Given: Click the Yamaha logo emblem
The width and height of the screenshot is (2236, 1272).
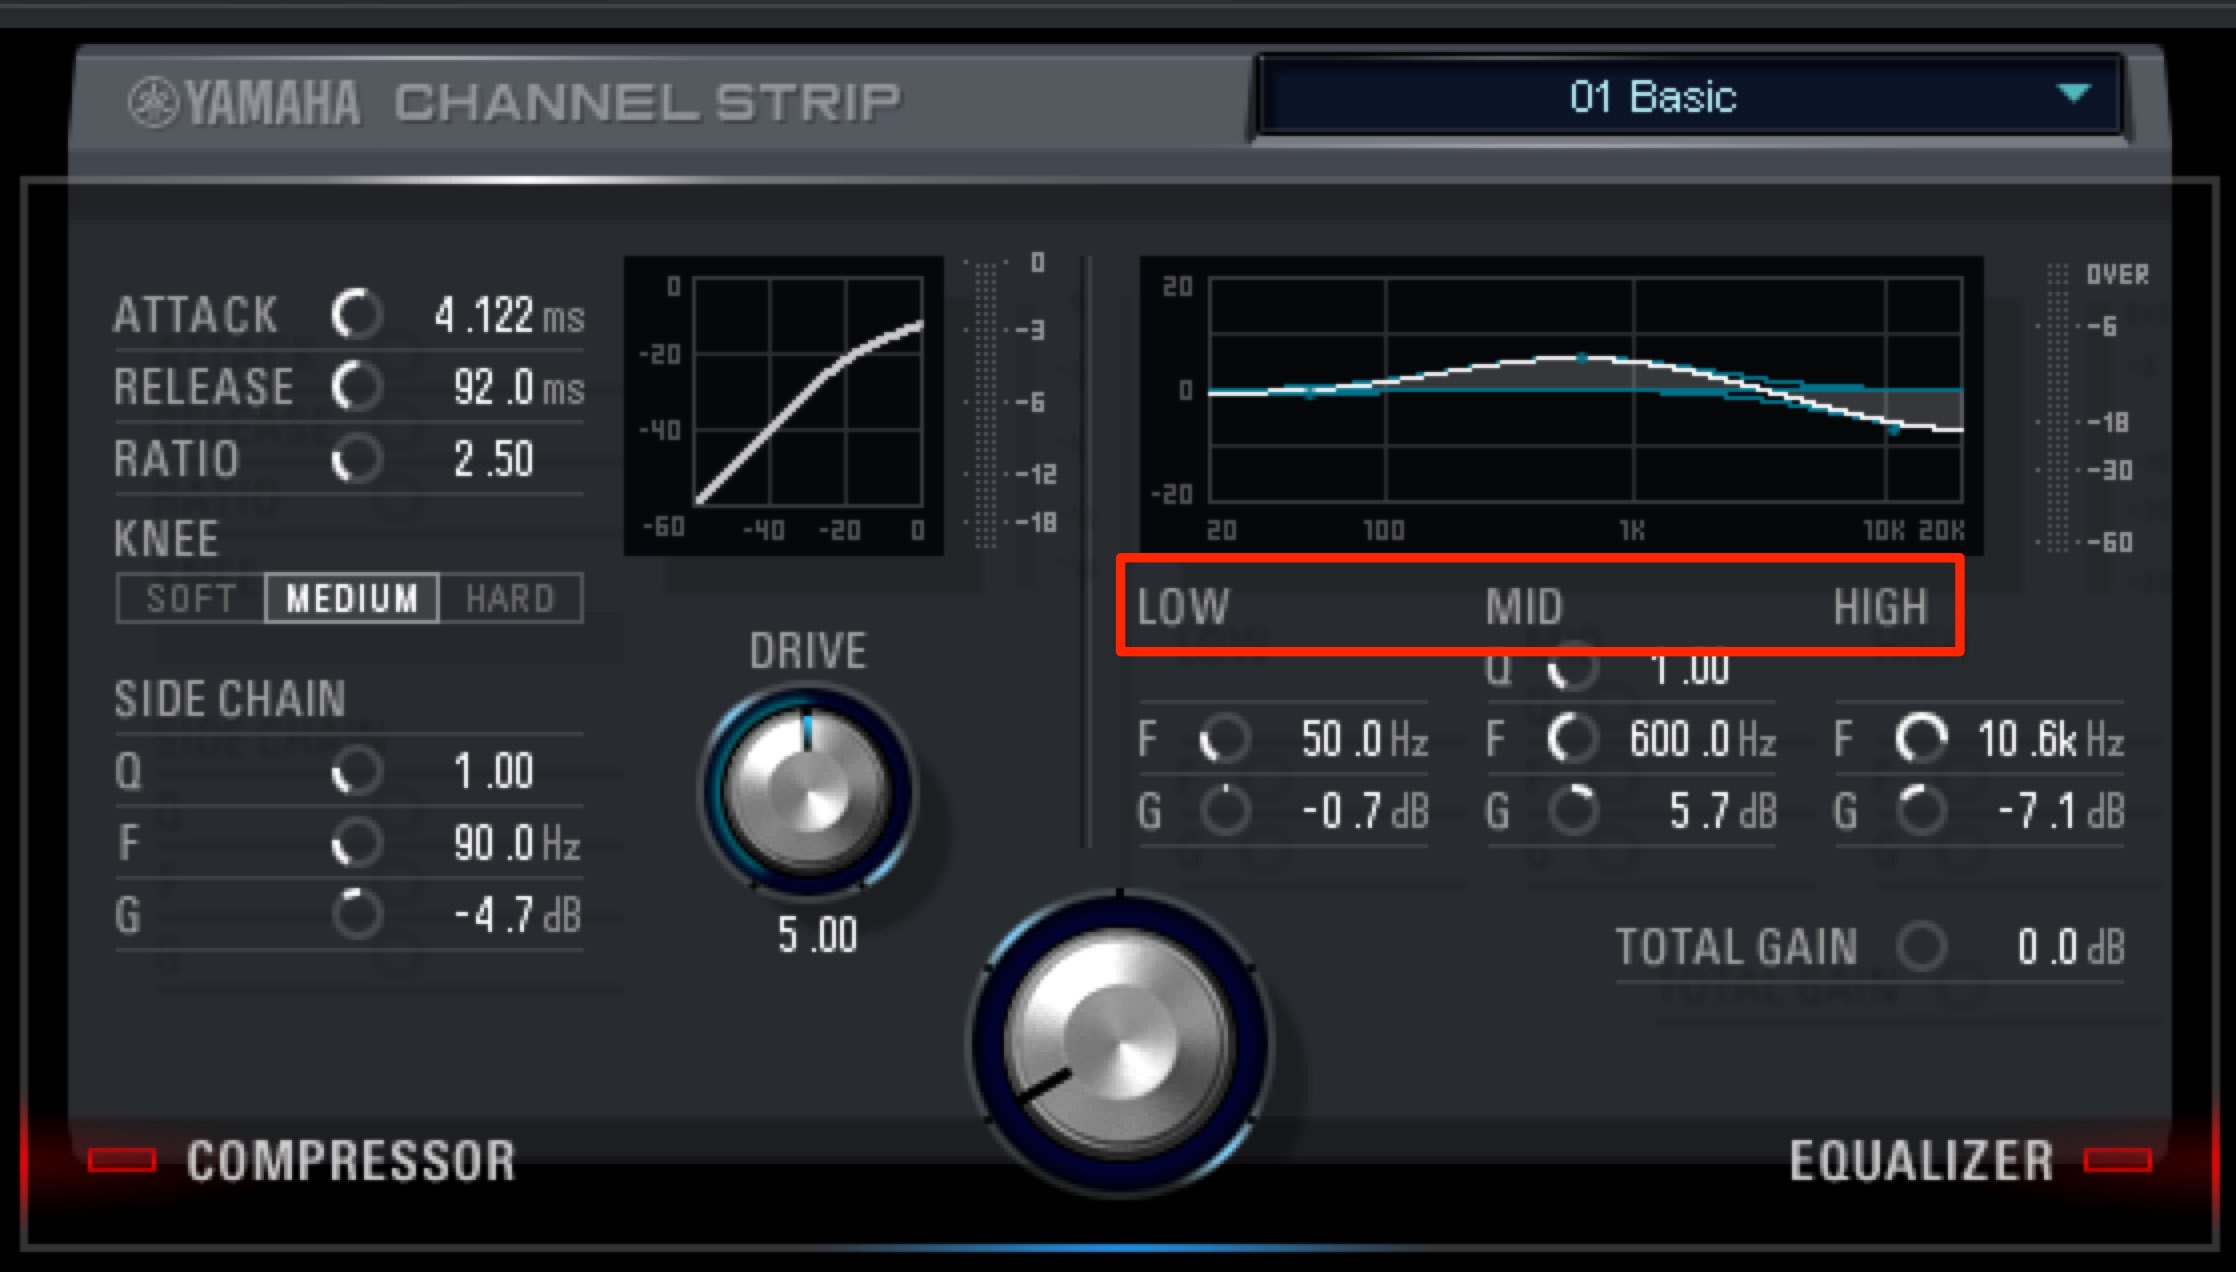Looking at the screenshot, I should pos(153,103).
